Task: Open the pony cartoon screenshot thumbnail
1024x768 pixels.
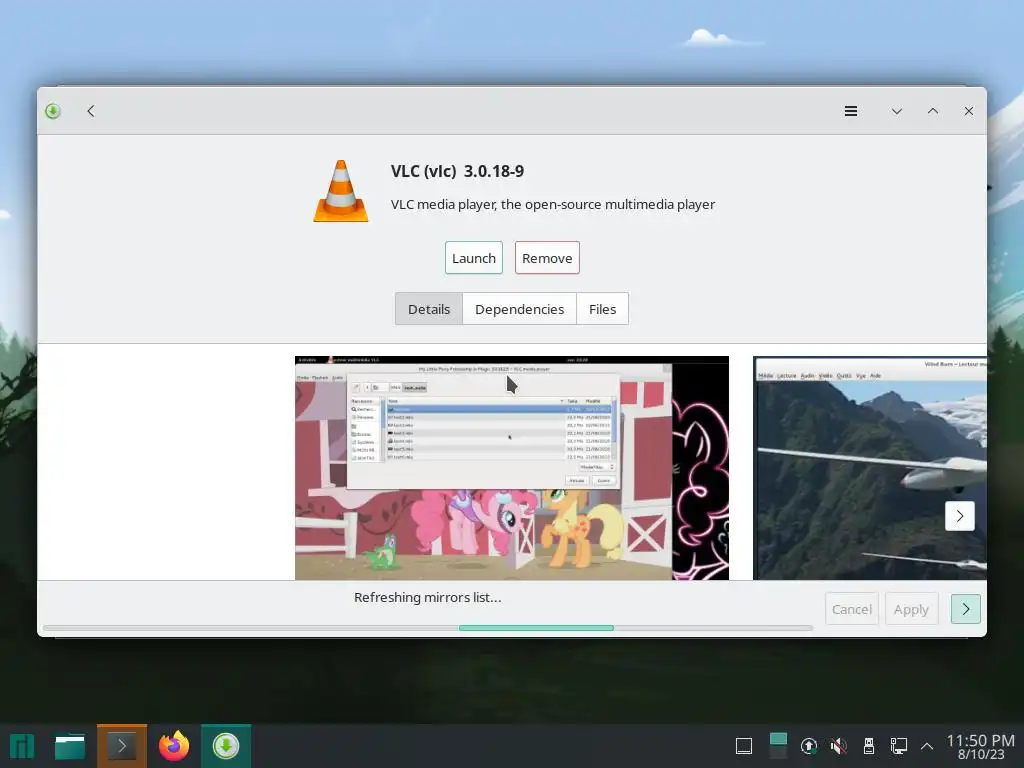Action: click(x=511, y=468)
